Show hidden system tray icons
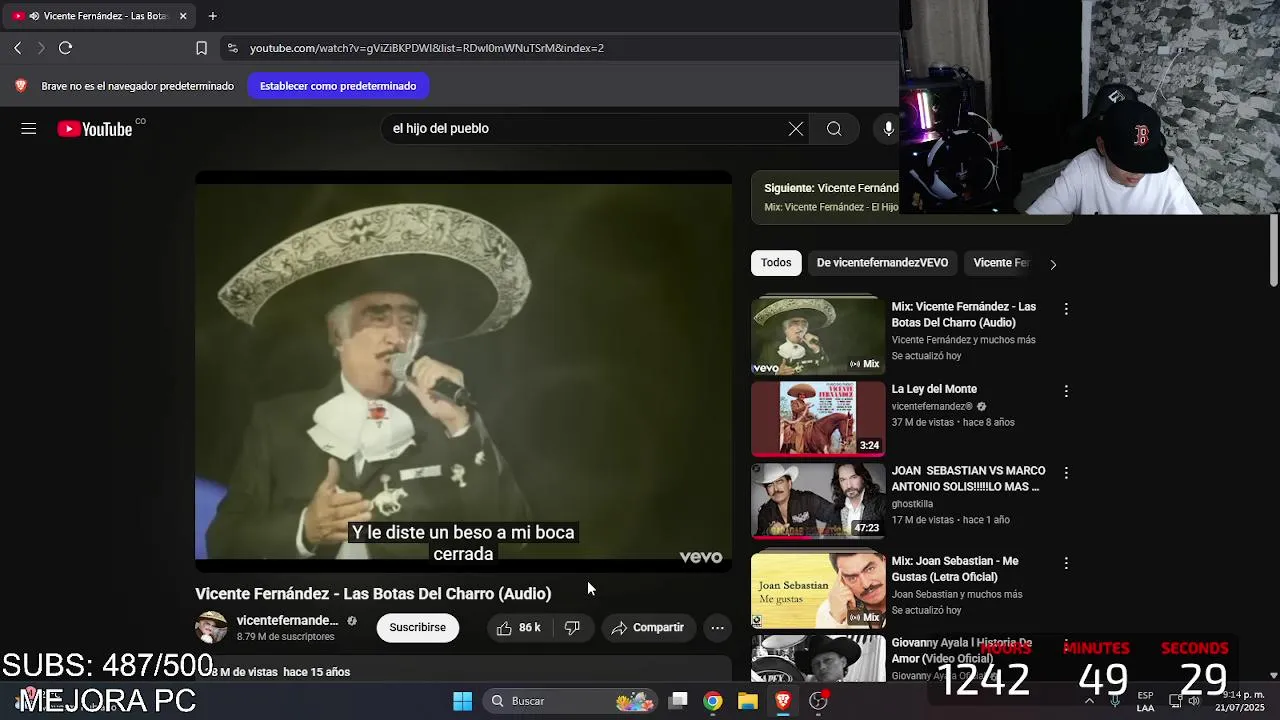 [x=1089, y=701]
